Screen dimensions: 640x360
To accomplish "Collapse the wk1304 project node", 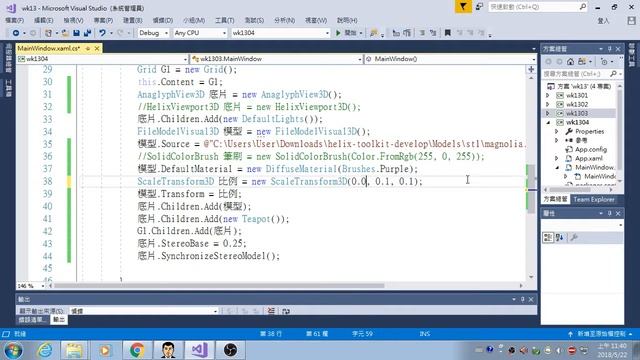I will tap(548, 122).
